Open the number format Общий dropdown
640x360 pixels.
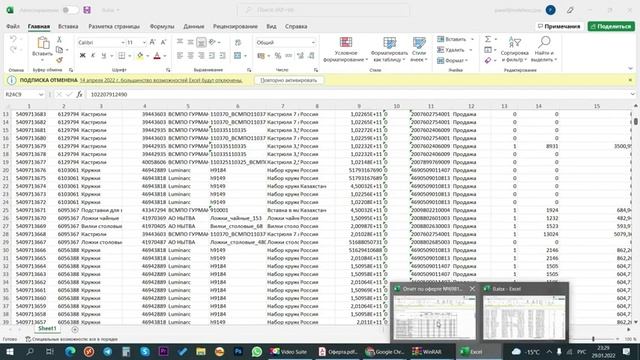point(313,42)
